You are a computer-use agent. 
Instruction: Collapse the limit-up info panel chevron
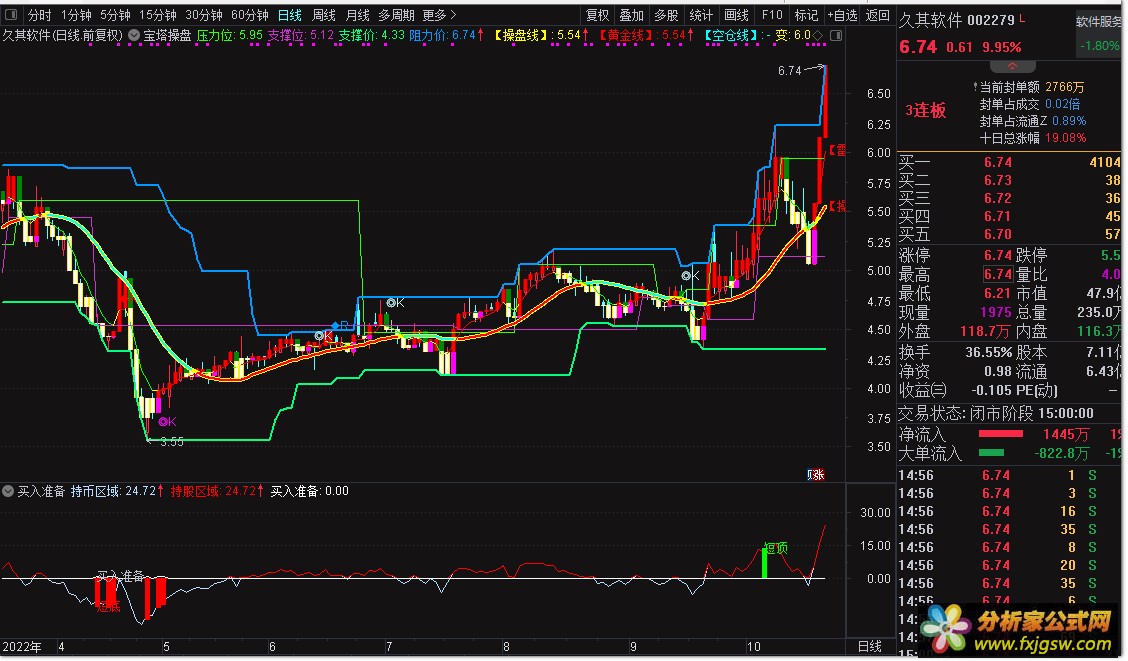coord(1012,66)
